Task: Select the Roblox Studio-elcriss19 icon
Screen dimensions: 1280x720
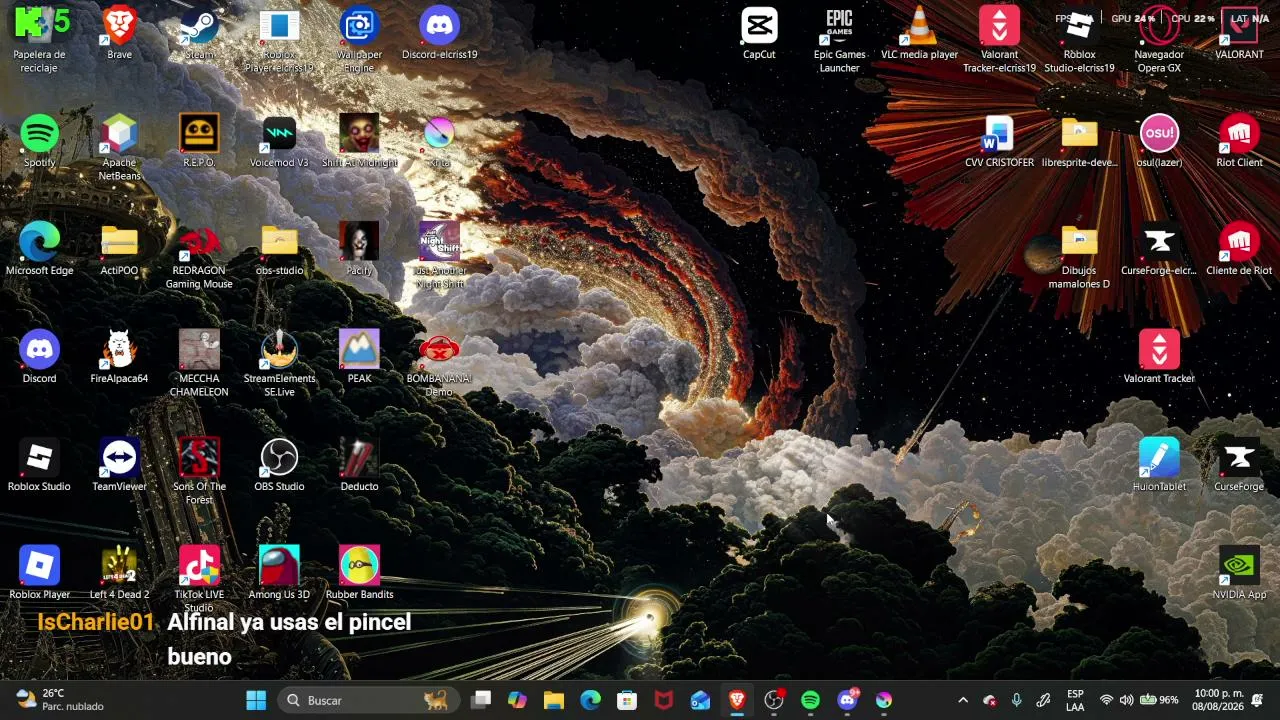Action: click(x=1079, y=40)
